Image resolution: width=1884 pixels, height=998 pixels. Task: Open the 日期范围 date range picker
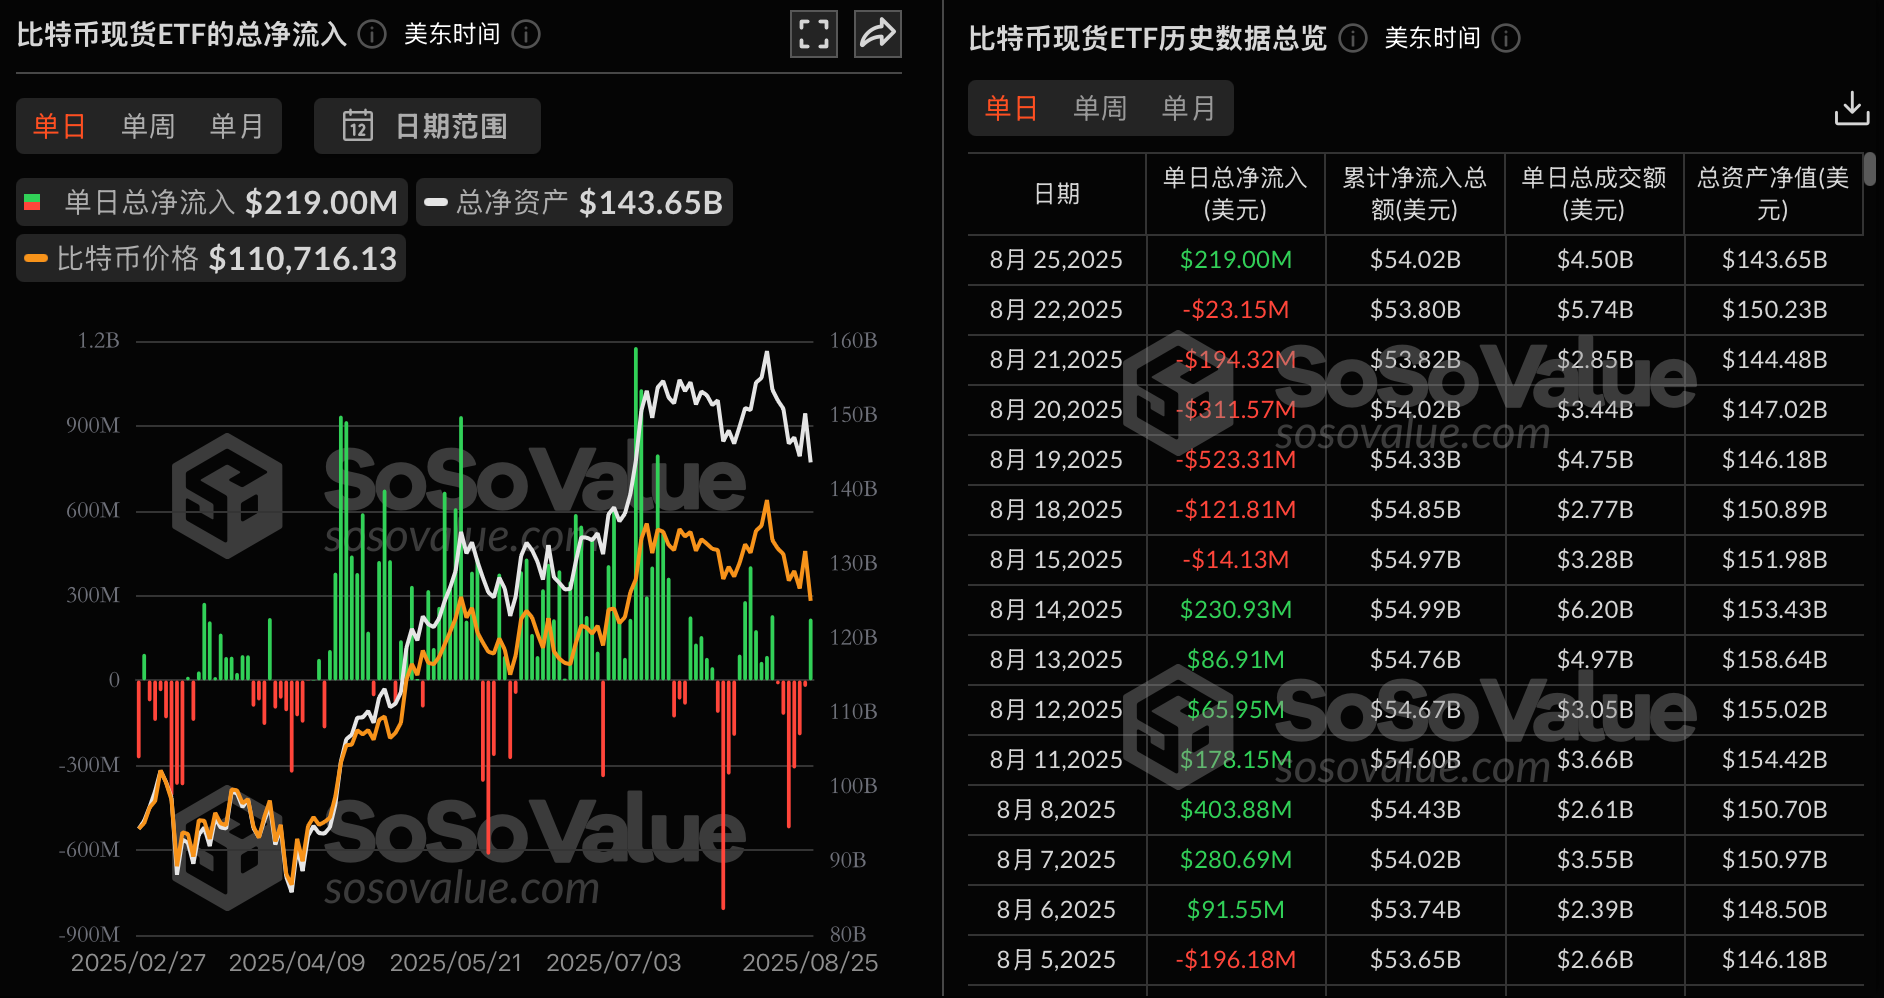pos(427,126)
